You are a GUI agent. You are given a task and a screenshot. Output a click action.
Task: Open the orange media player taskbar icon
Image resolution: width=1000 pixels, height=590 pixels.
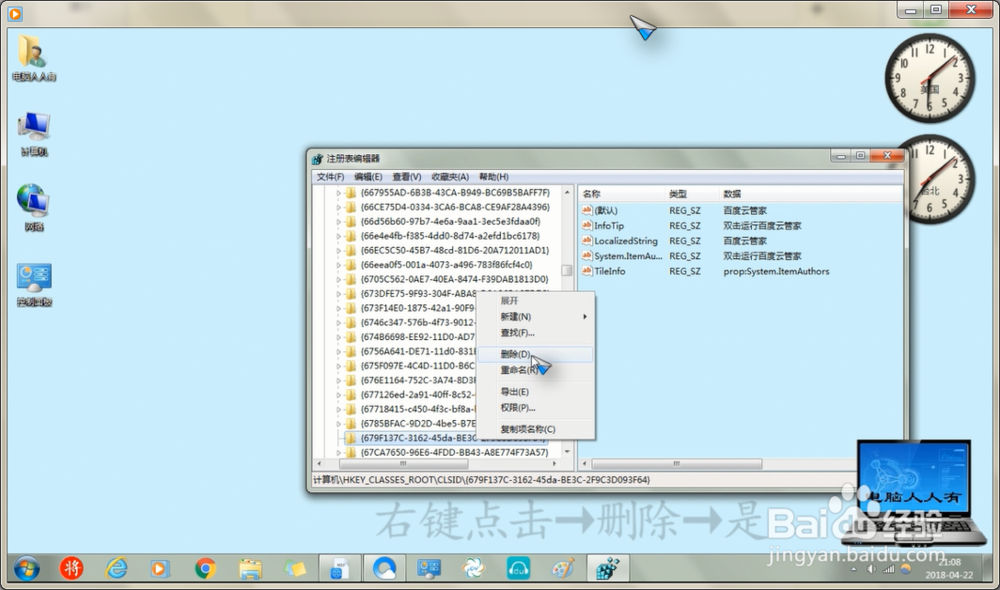pyautogui.click(x=159, y=568)
